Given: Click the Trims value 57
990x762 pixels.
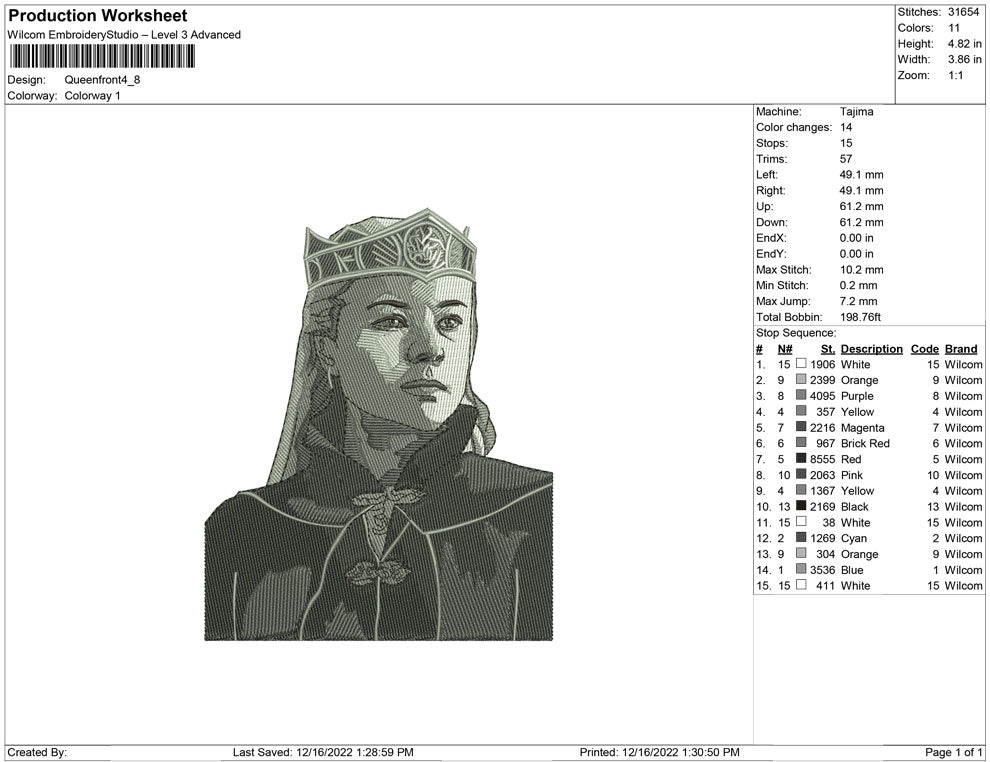Looking at the screenshot, I should pyautogui.click(x=846, y=159).
